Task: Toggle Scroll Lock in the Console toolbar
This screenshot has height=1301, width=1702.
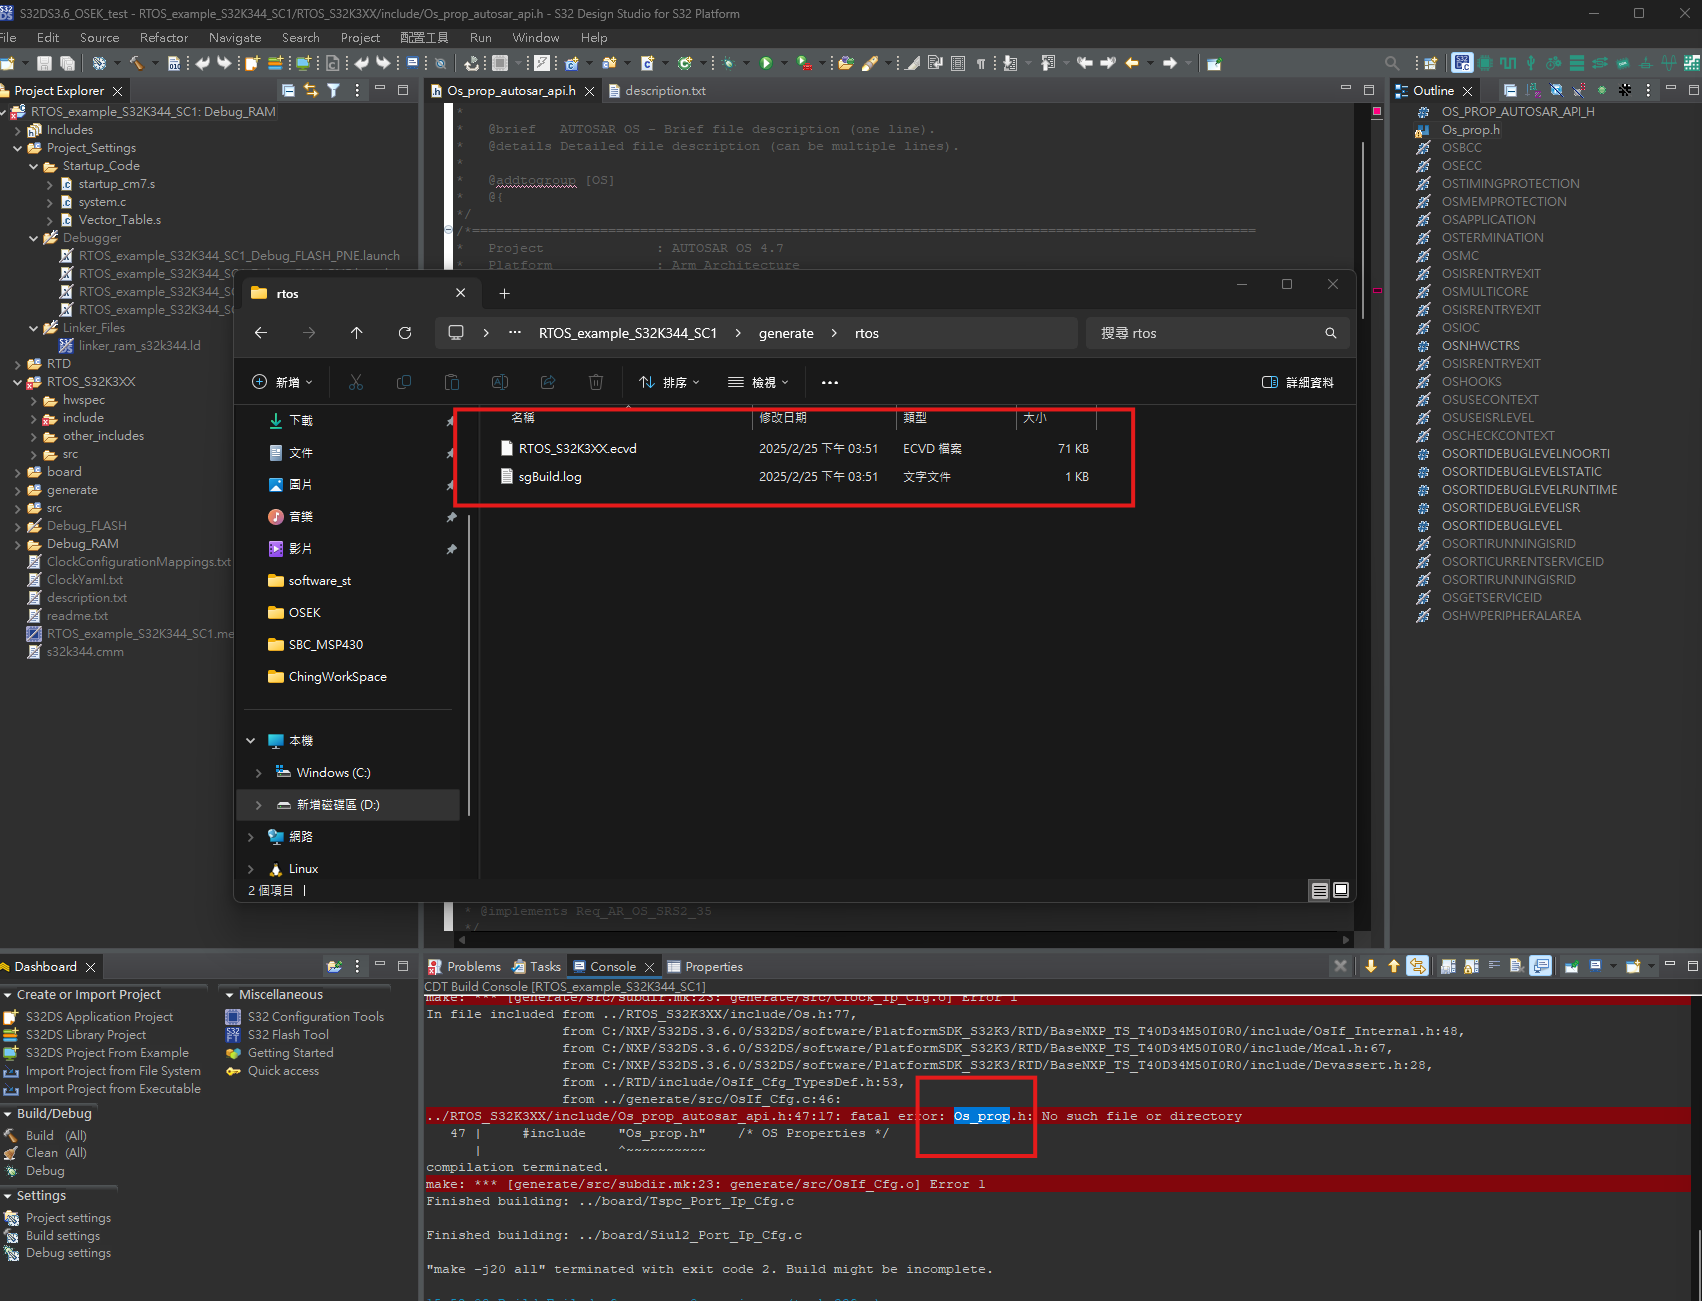Action: tap(1472, 967)
